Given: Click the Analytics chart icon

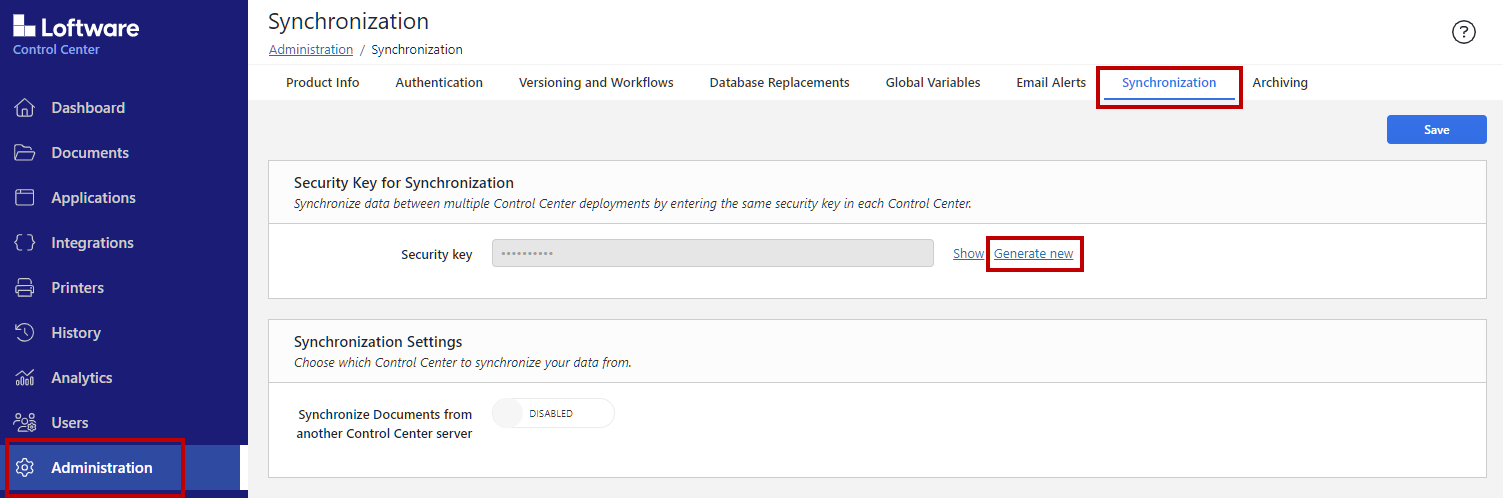Looking at the screenshot, I should [25, 378].
